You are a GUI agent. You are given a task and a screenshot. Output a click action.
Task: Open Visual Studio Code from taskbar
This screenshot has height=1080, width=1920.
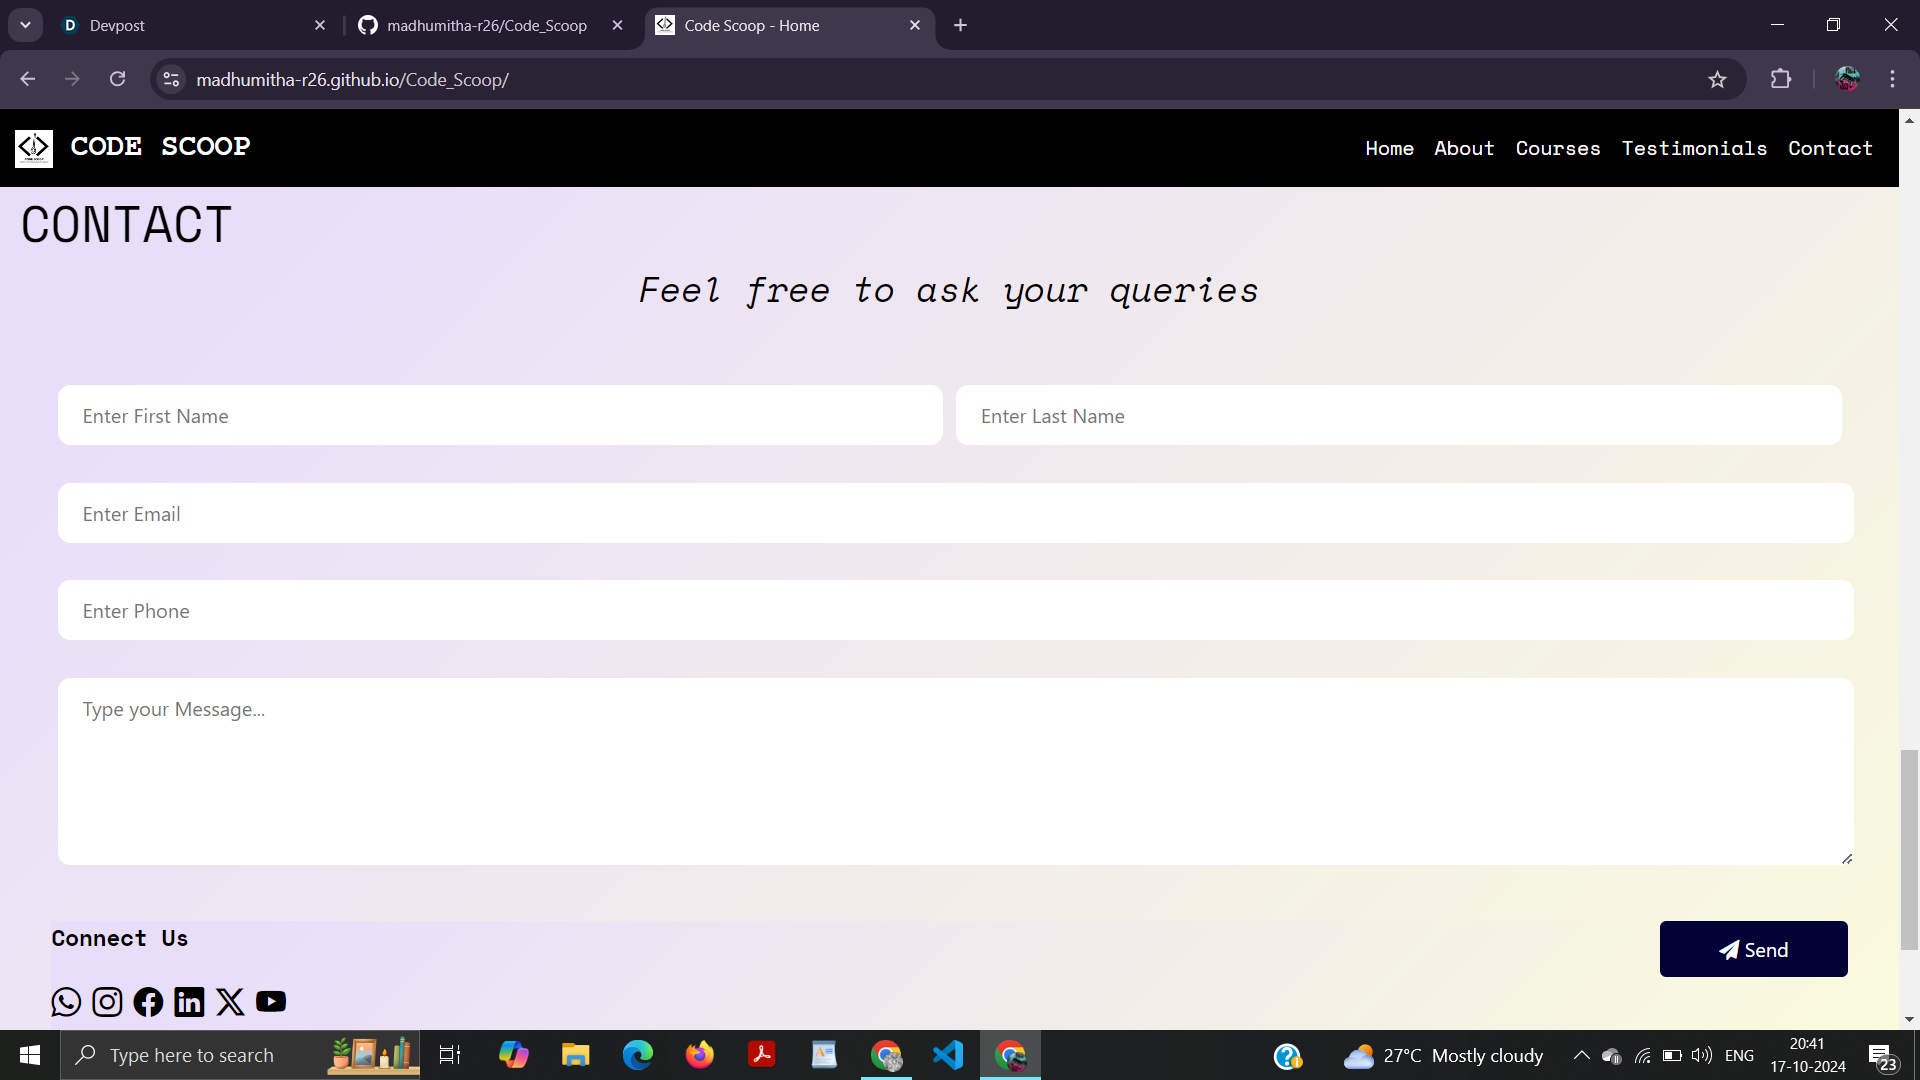[x=948, y=1055]
